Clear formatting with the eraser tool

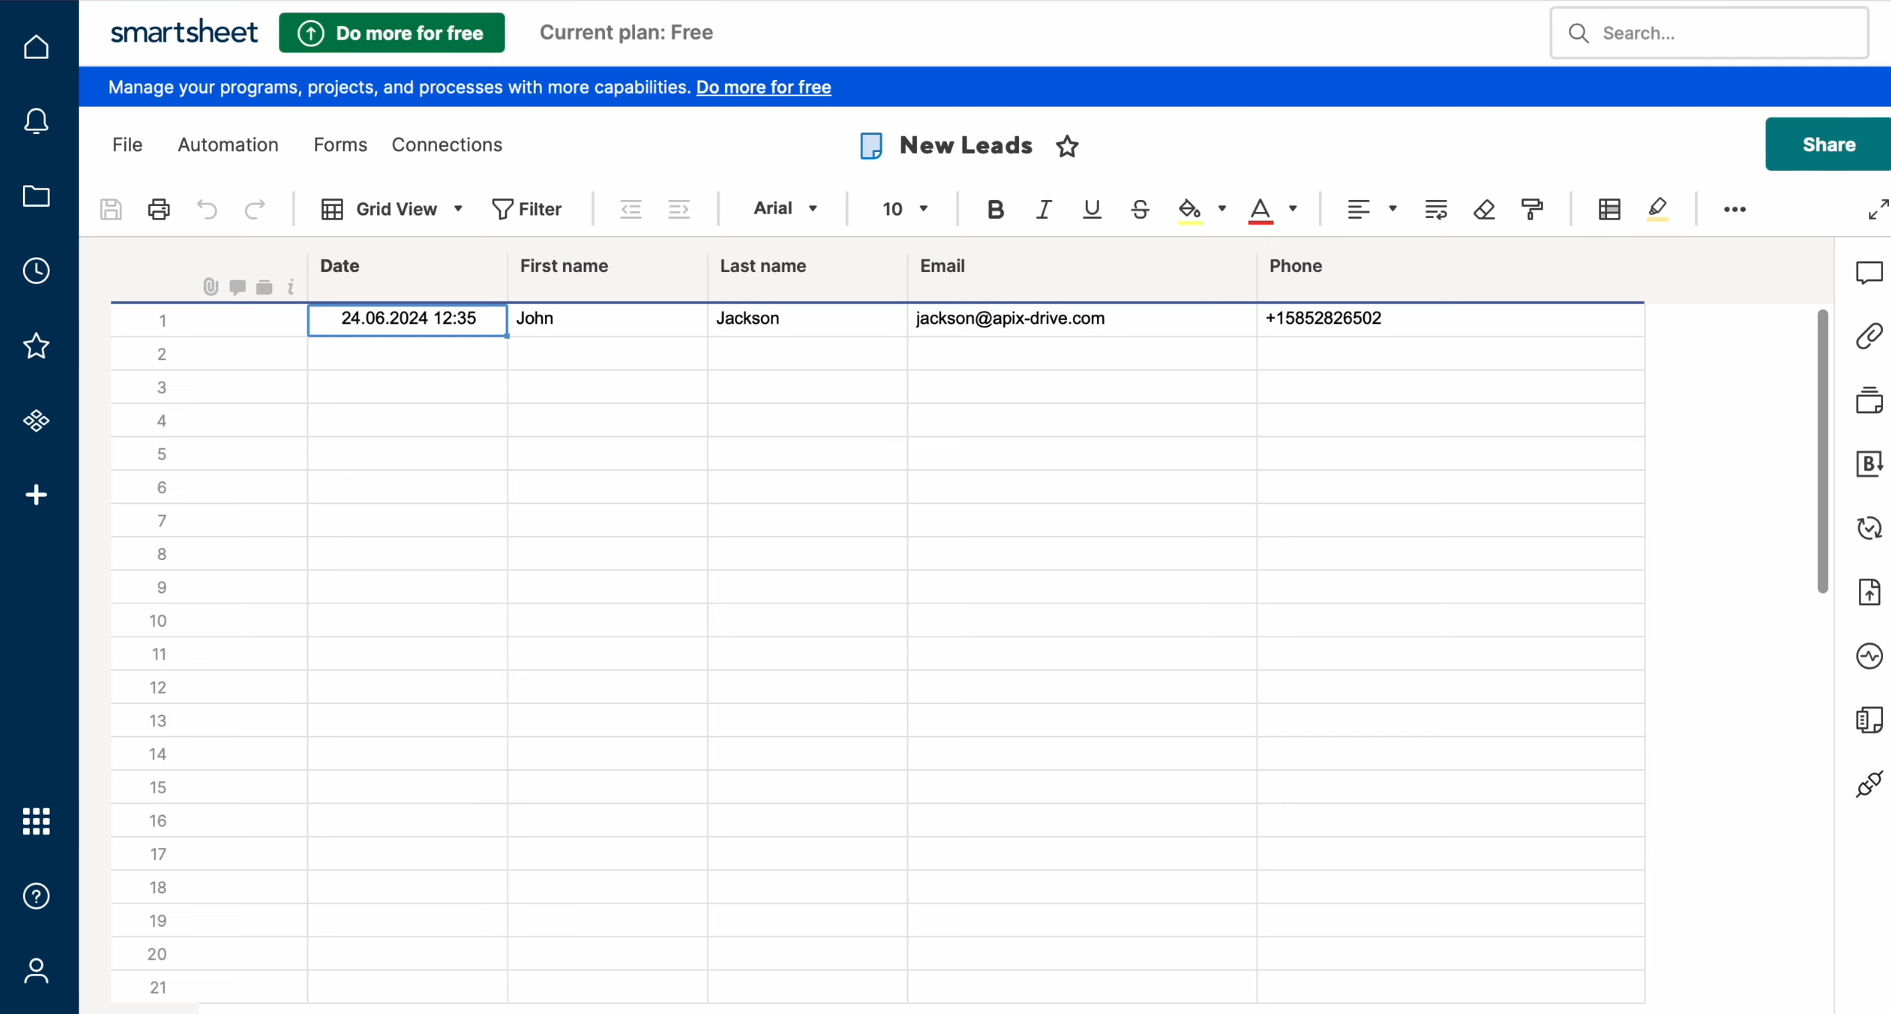(x=1484, y=209)
